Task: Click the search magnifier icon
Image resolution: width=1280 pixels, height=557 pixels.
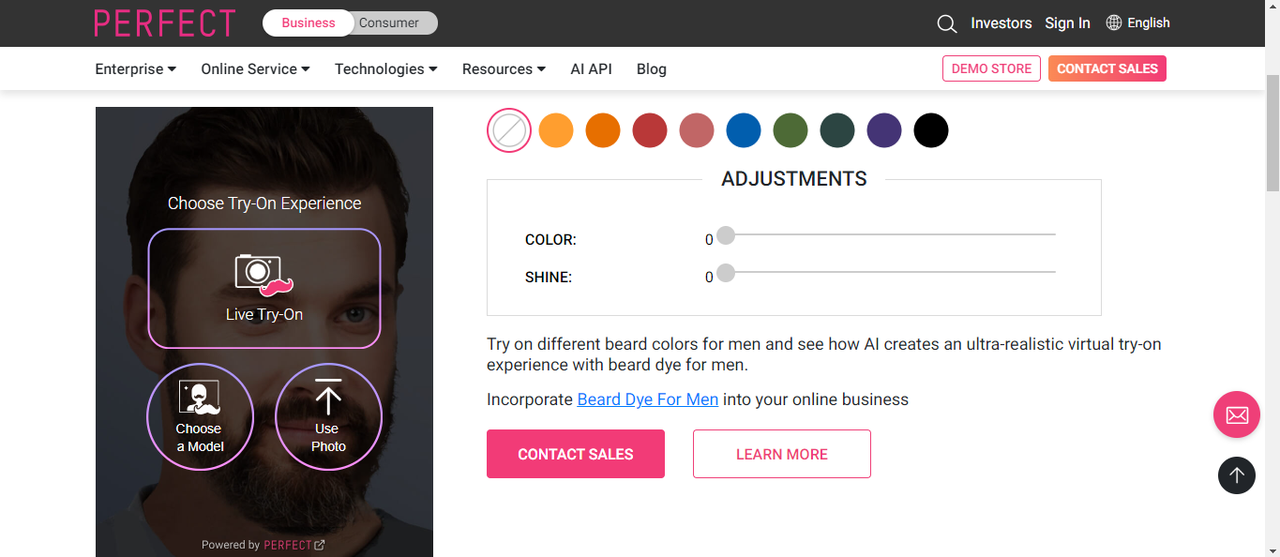Action: pyautogui.click(x=947, y=23)
